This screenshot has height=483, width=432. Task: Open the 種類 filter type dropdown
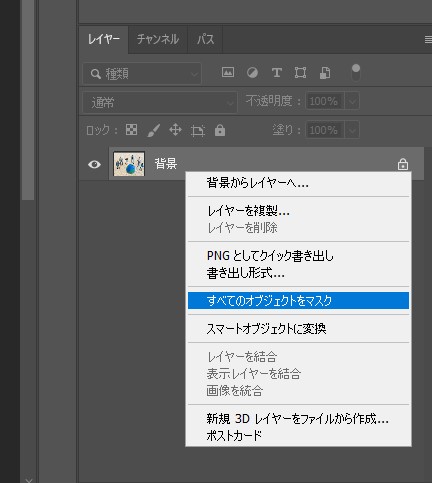click(142, 74)
